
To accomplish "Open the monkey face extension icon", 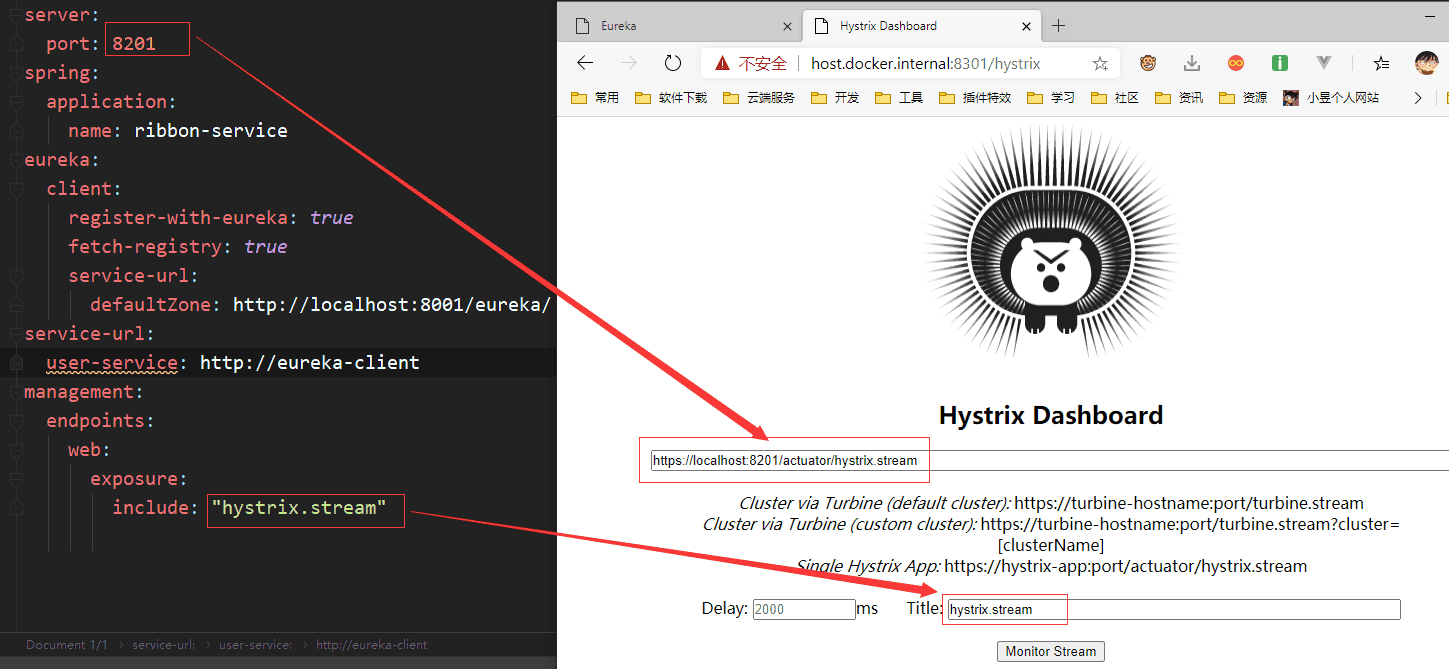I will 1148,63.
